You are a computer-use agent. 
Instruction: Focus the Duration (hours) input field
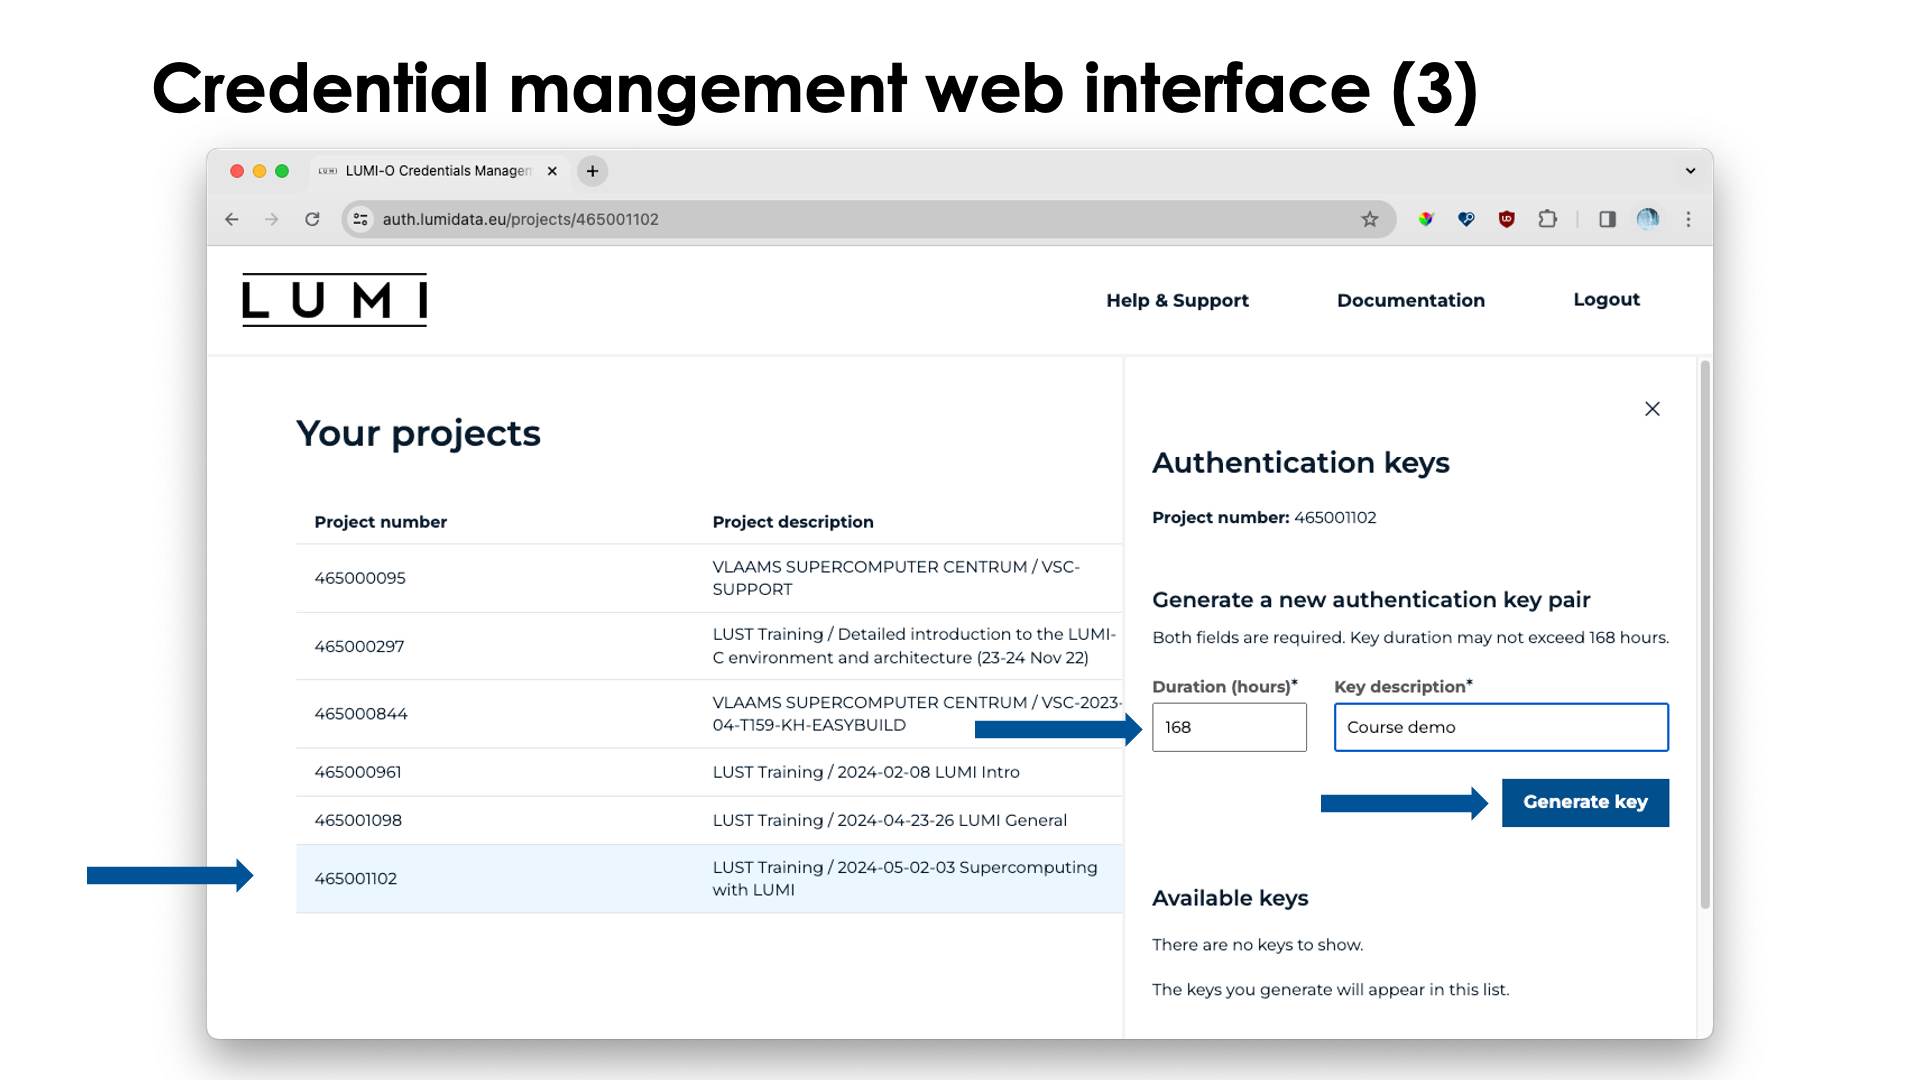pos(1229,727)
